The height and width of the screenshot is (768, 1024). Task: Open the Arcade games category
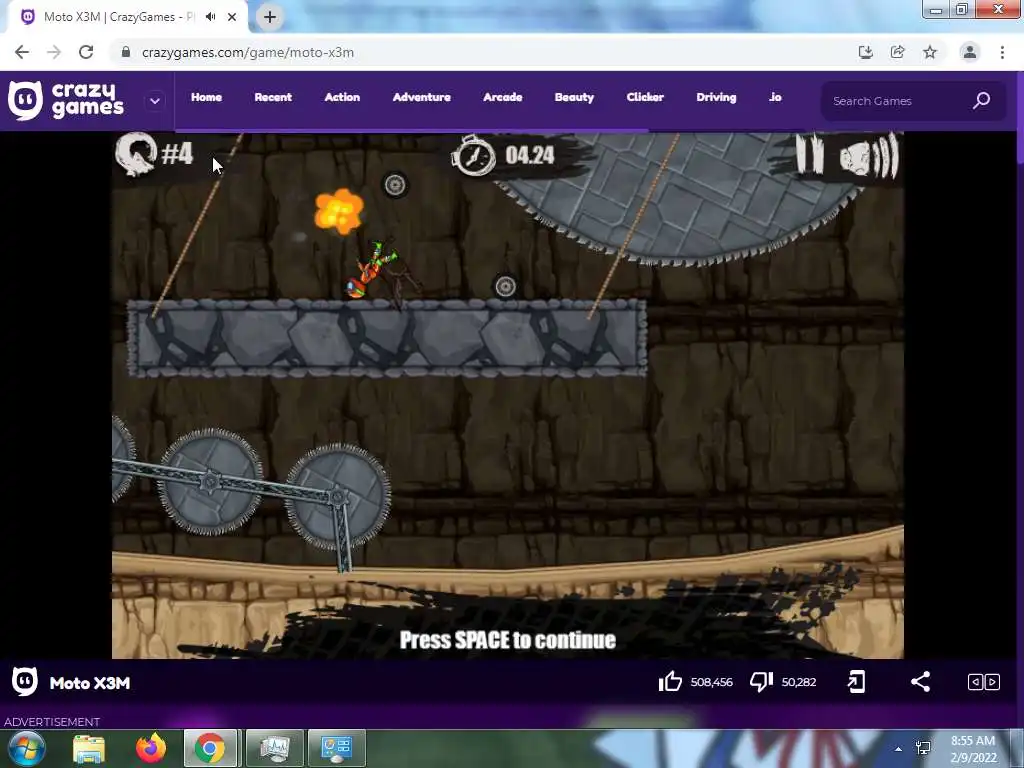[503, 97]
